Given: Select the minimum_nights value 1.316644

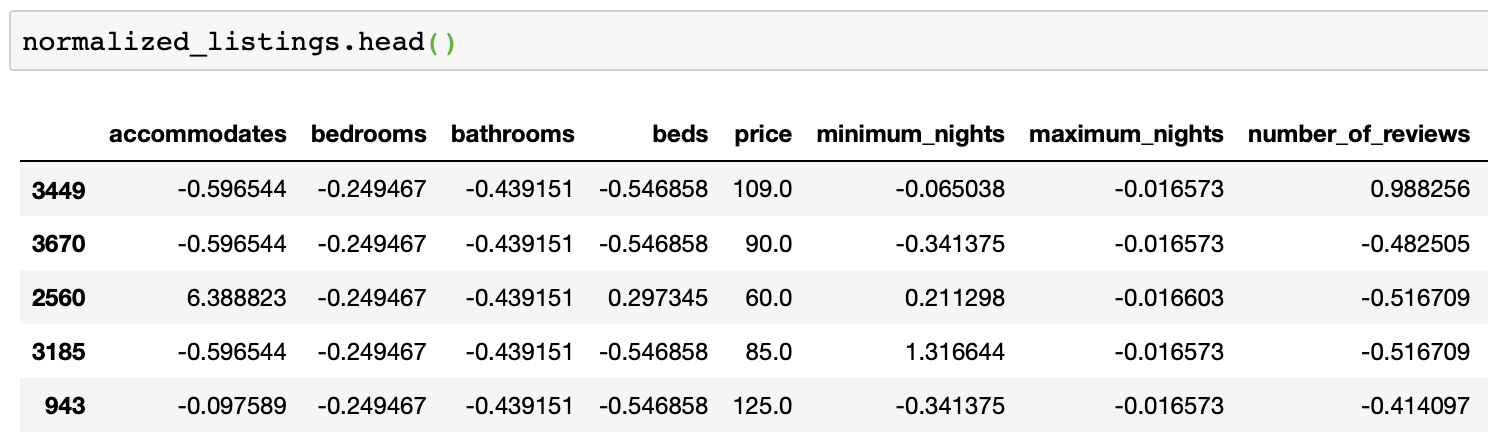Looking at the screenshot, I should pos(960,352).
